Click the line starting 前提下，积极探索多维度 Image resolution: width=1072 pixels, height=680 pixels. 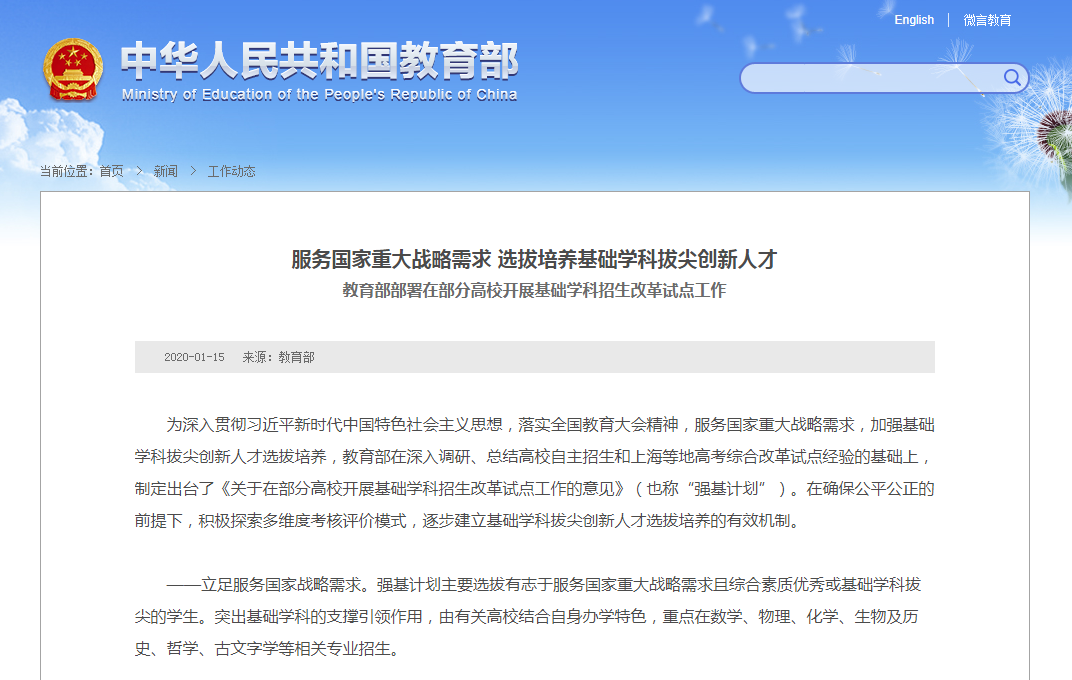(467, 521)
